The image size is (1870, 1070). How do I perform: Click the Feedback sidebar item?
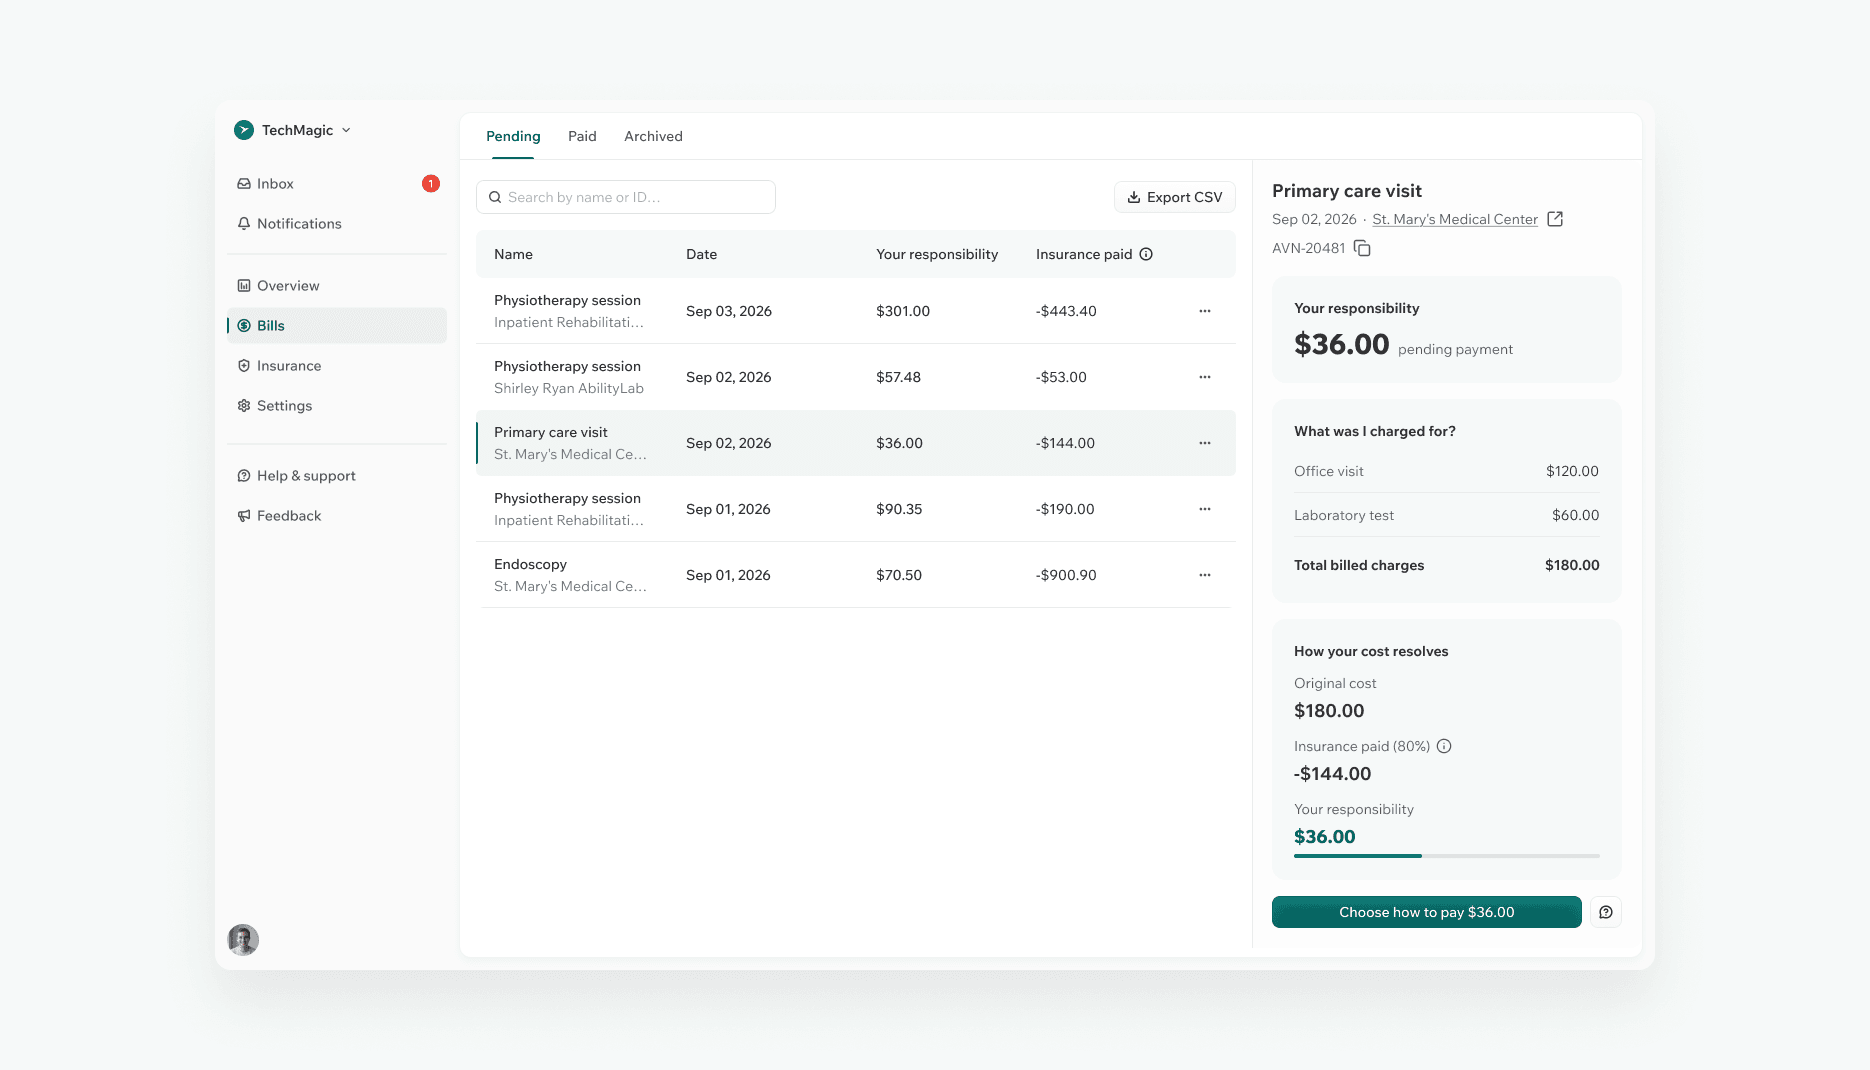(336, 516)
